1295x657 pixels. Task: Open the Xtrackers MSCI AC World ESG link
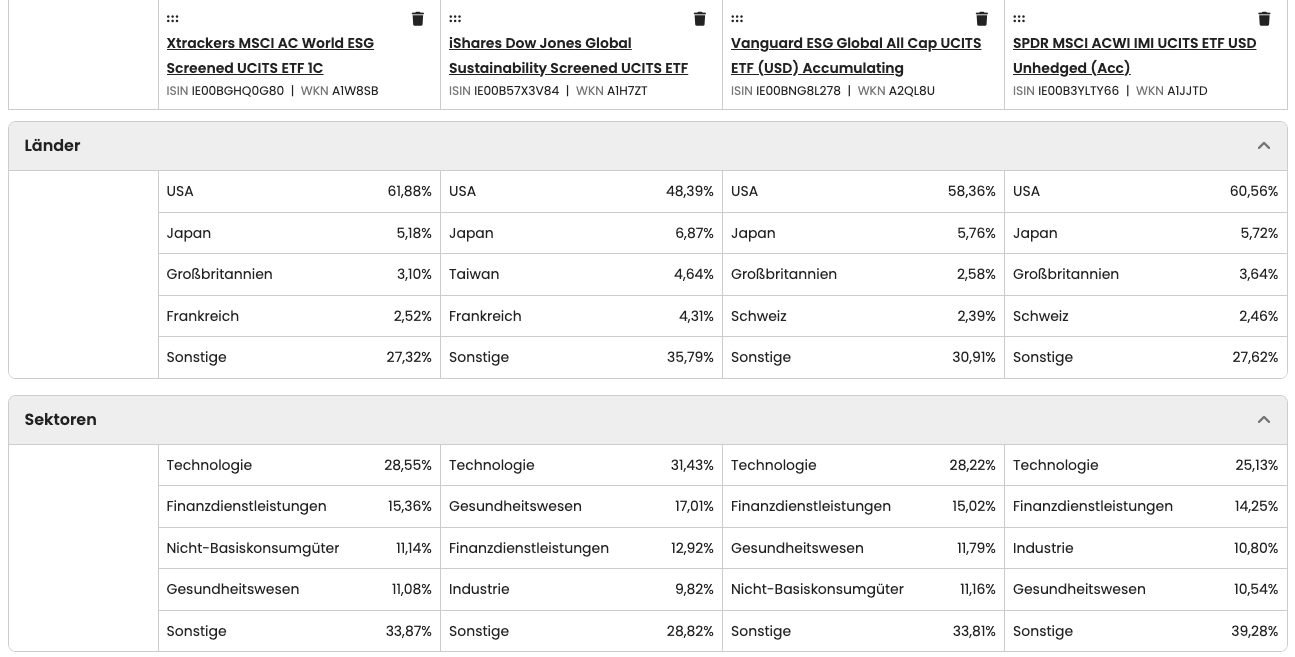pyautogui.click(x=270, y=55)
